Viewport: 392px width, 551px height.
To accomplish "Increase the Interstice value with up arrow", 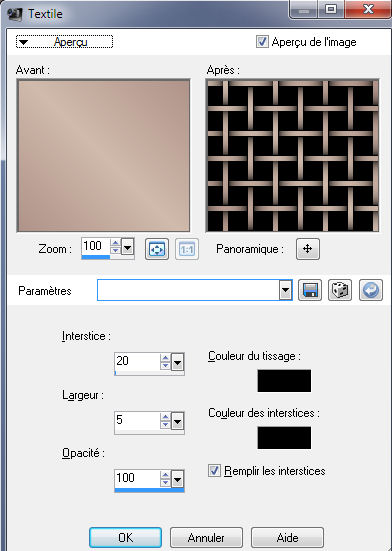I will point(165,358).
